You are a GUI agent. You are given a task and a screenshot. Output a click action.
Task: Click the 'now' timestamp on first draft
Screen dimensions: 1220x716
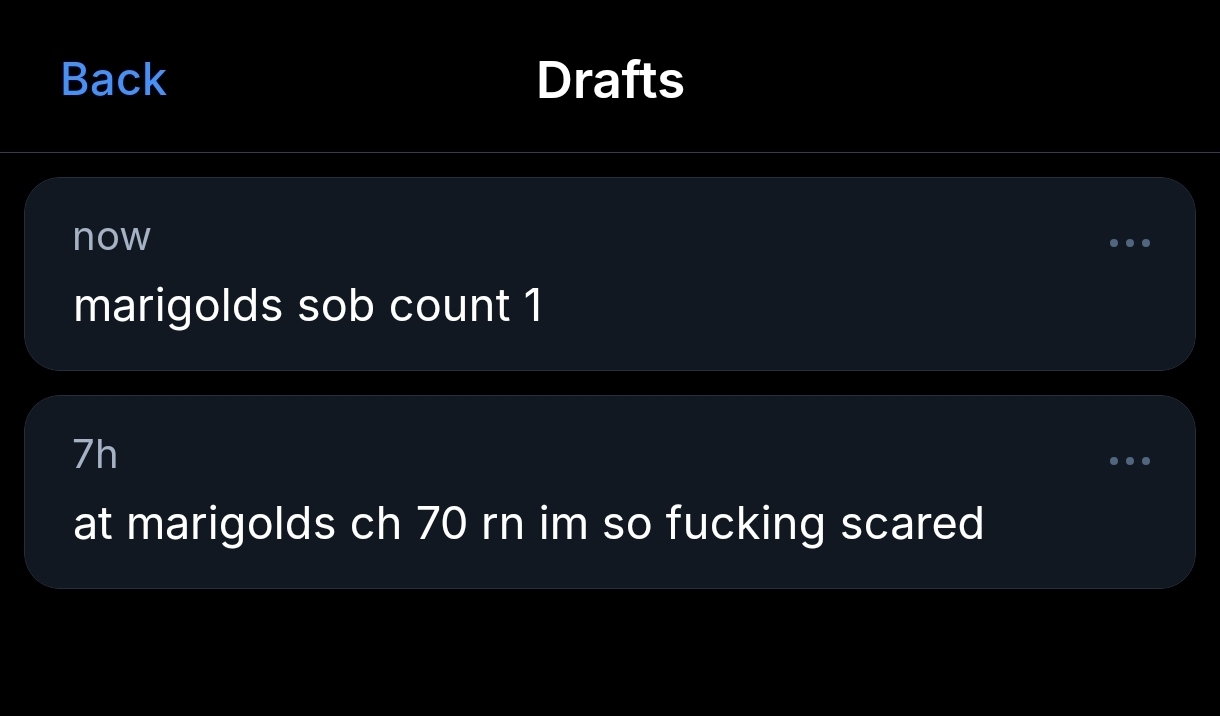[111, 237]
